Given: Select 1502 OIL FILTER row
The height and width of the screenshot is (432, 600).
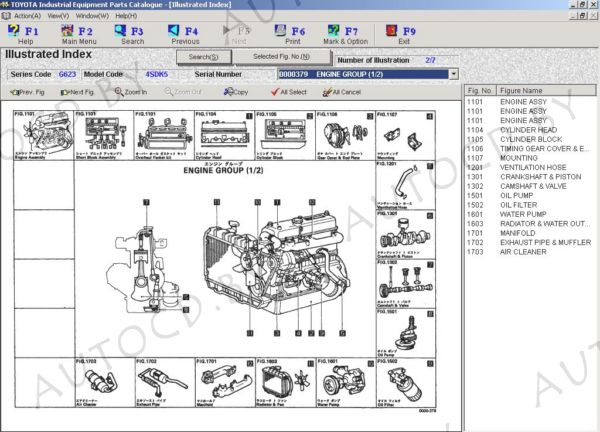Looking at the screenshot, I should 530,205.
